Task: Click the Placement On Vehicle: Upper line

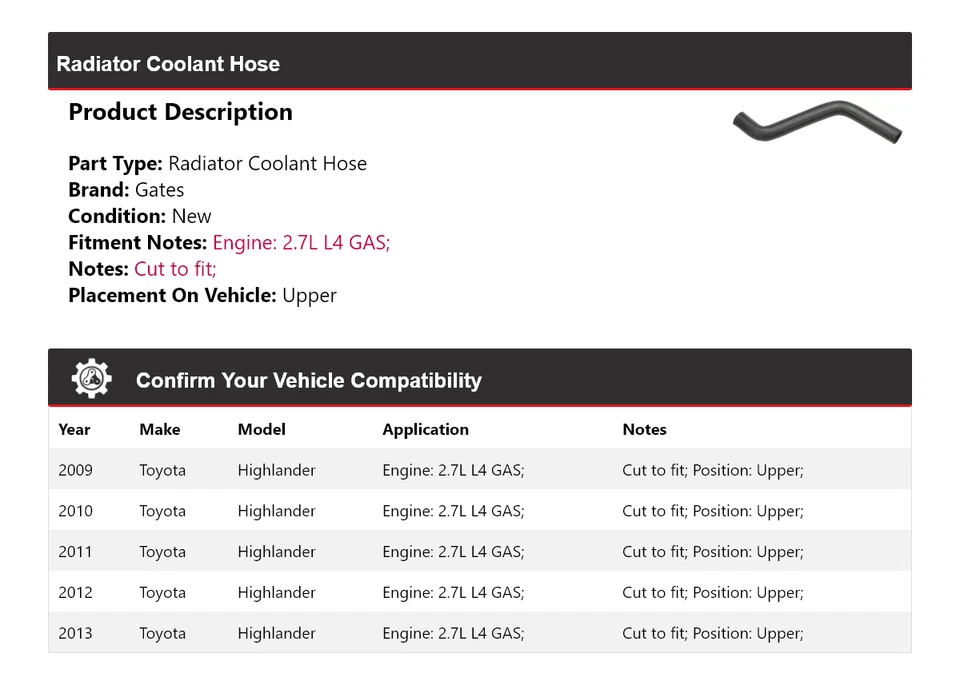Action: (202, 295)
